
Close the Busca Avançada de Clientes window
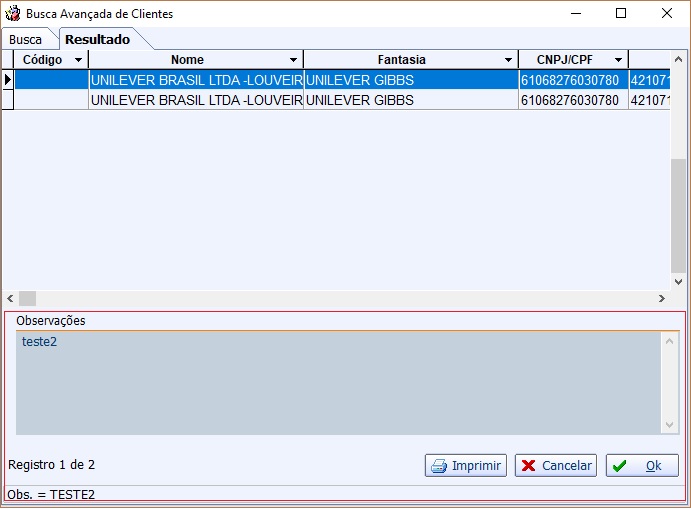click(667, 13)
